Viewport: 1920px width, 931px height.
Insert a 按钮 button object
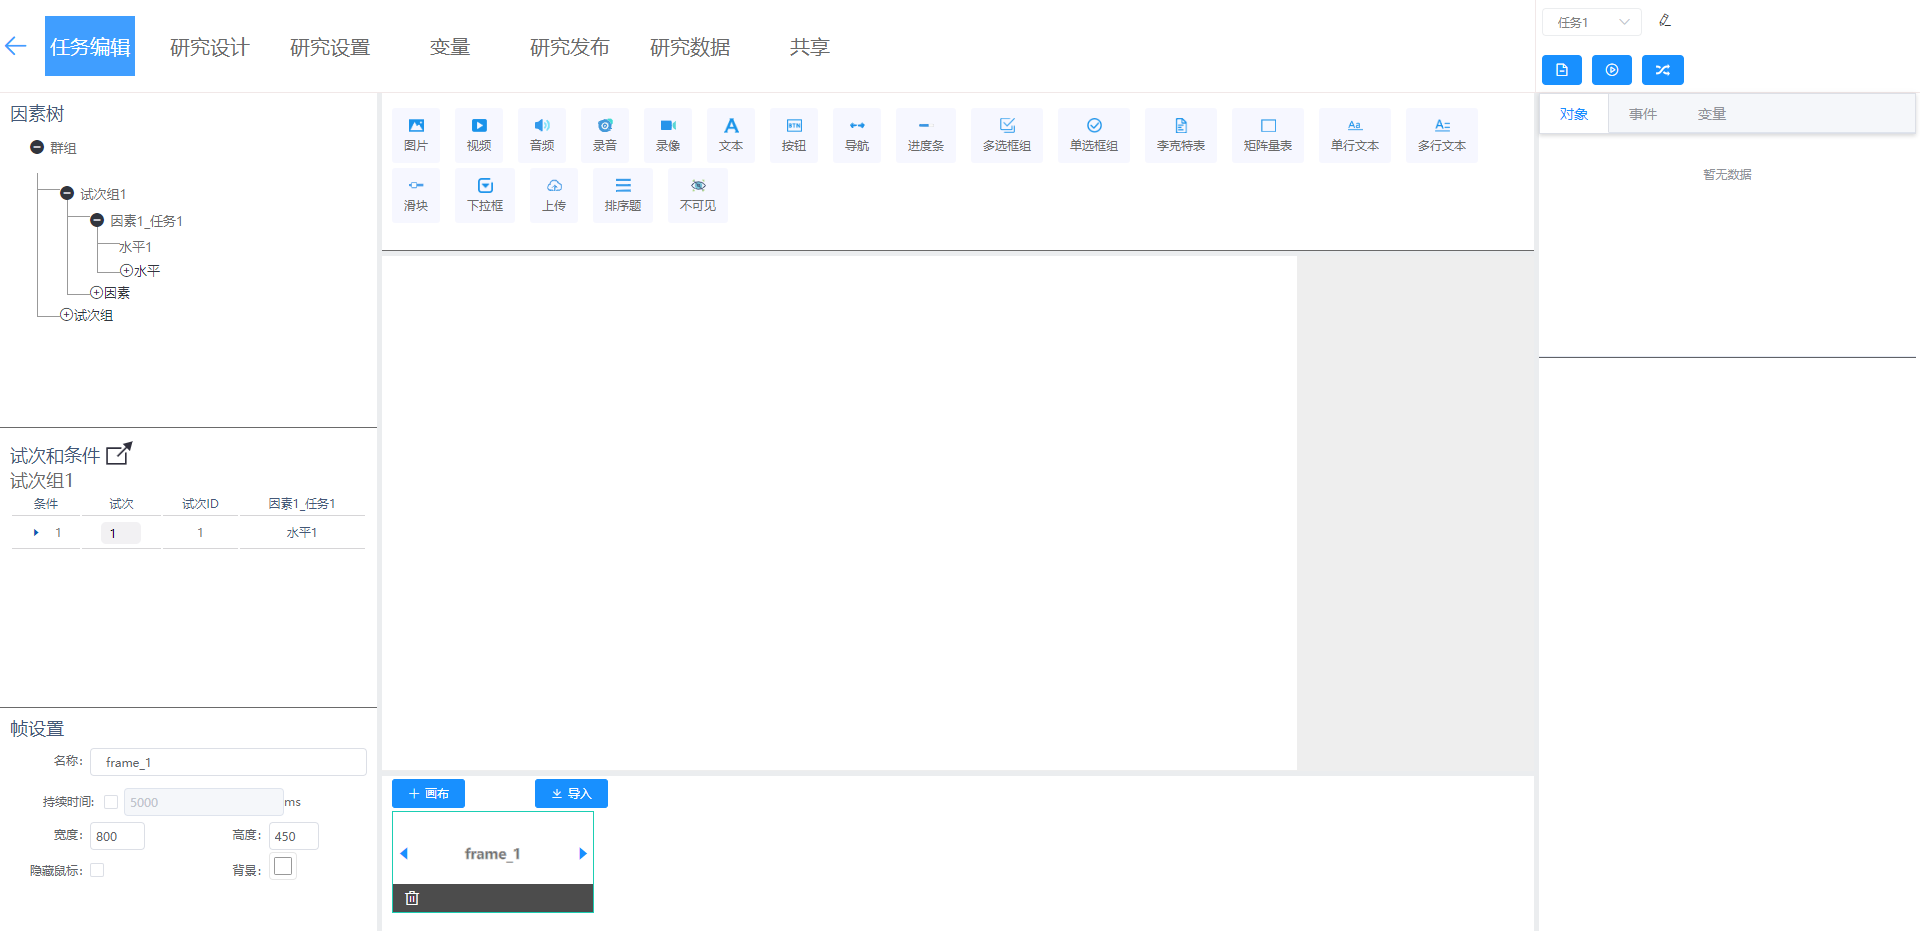pyautogui.click(x=794, y=135)
